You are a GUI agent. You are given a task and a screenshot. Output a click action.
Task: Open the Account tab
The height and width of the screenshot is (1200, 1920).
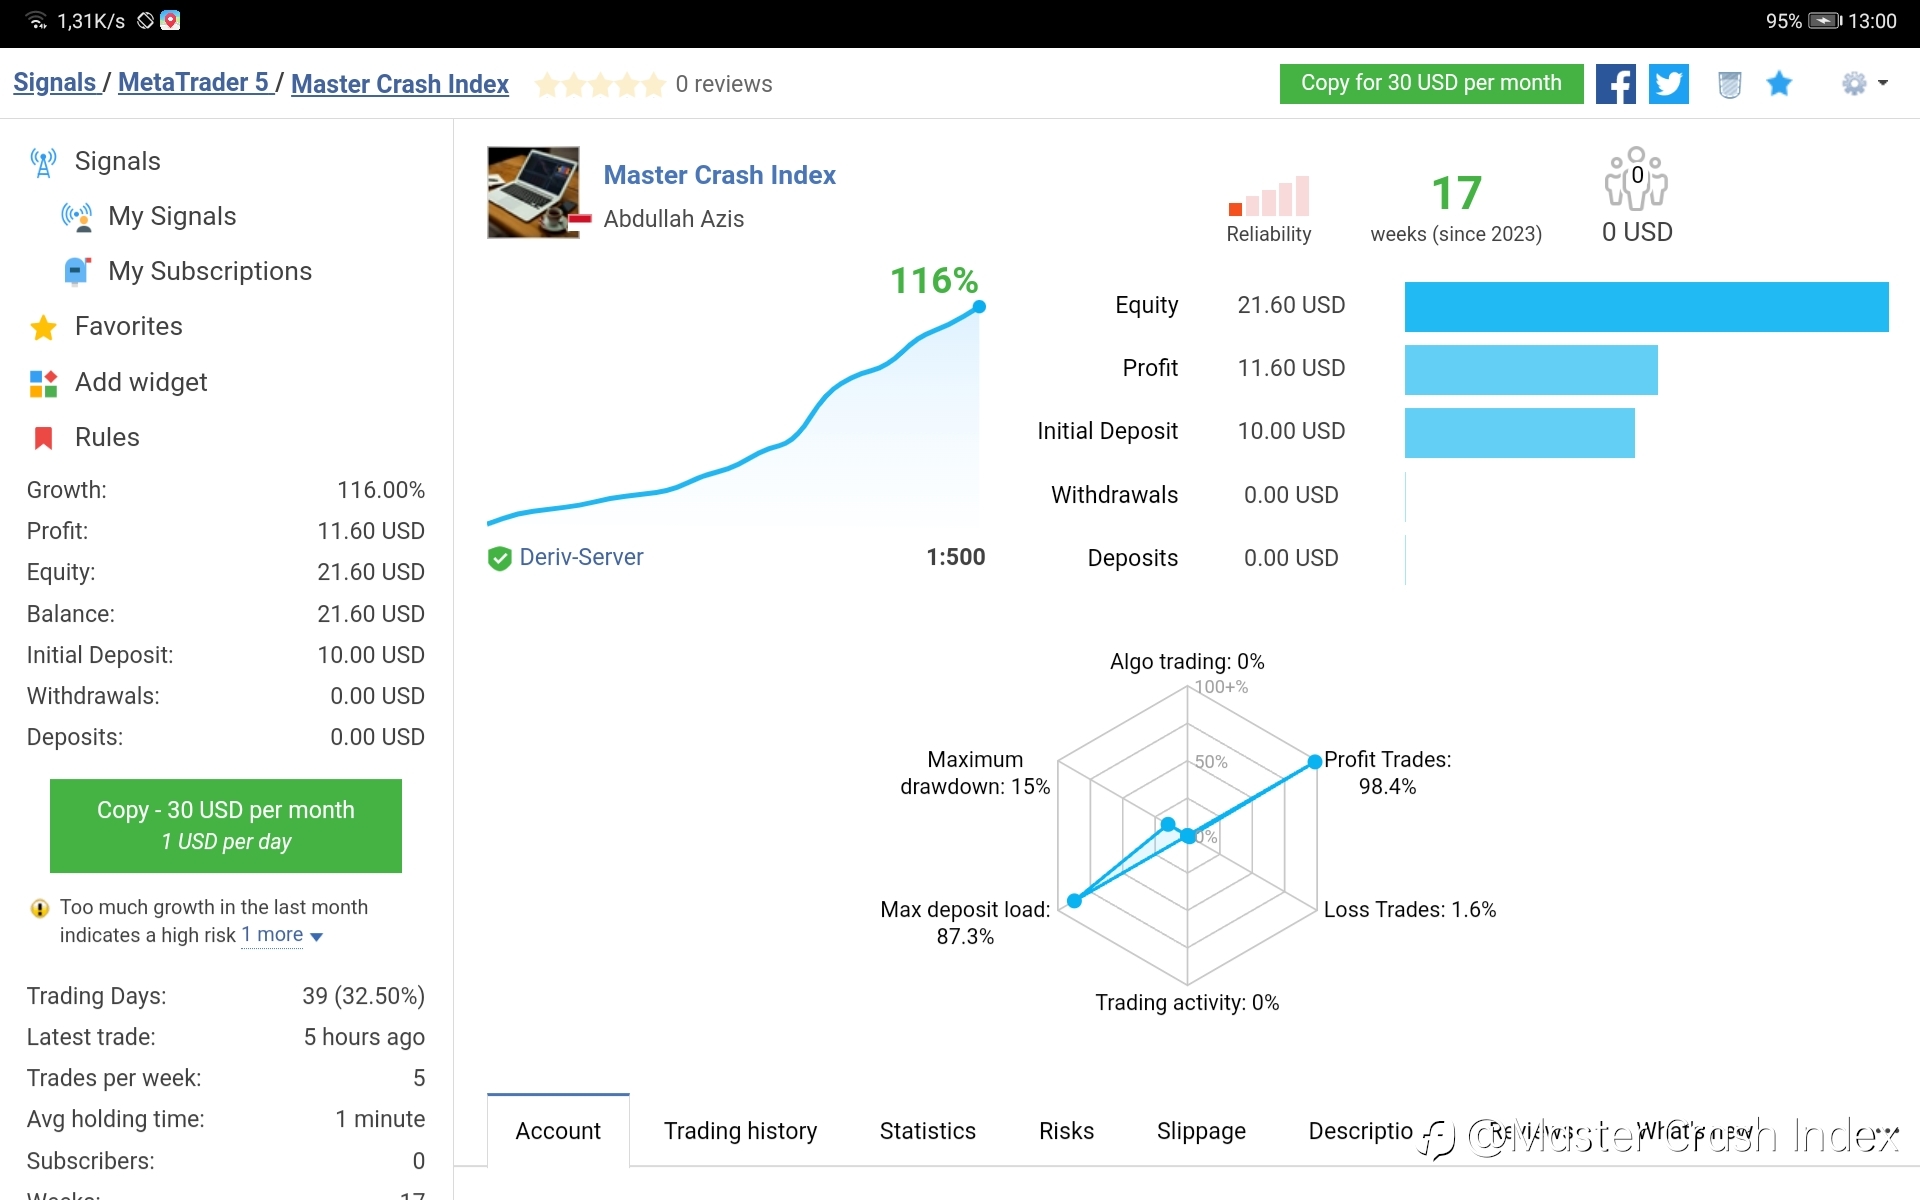pos(558,1131)
